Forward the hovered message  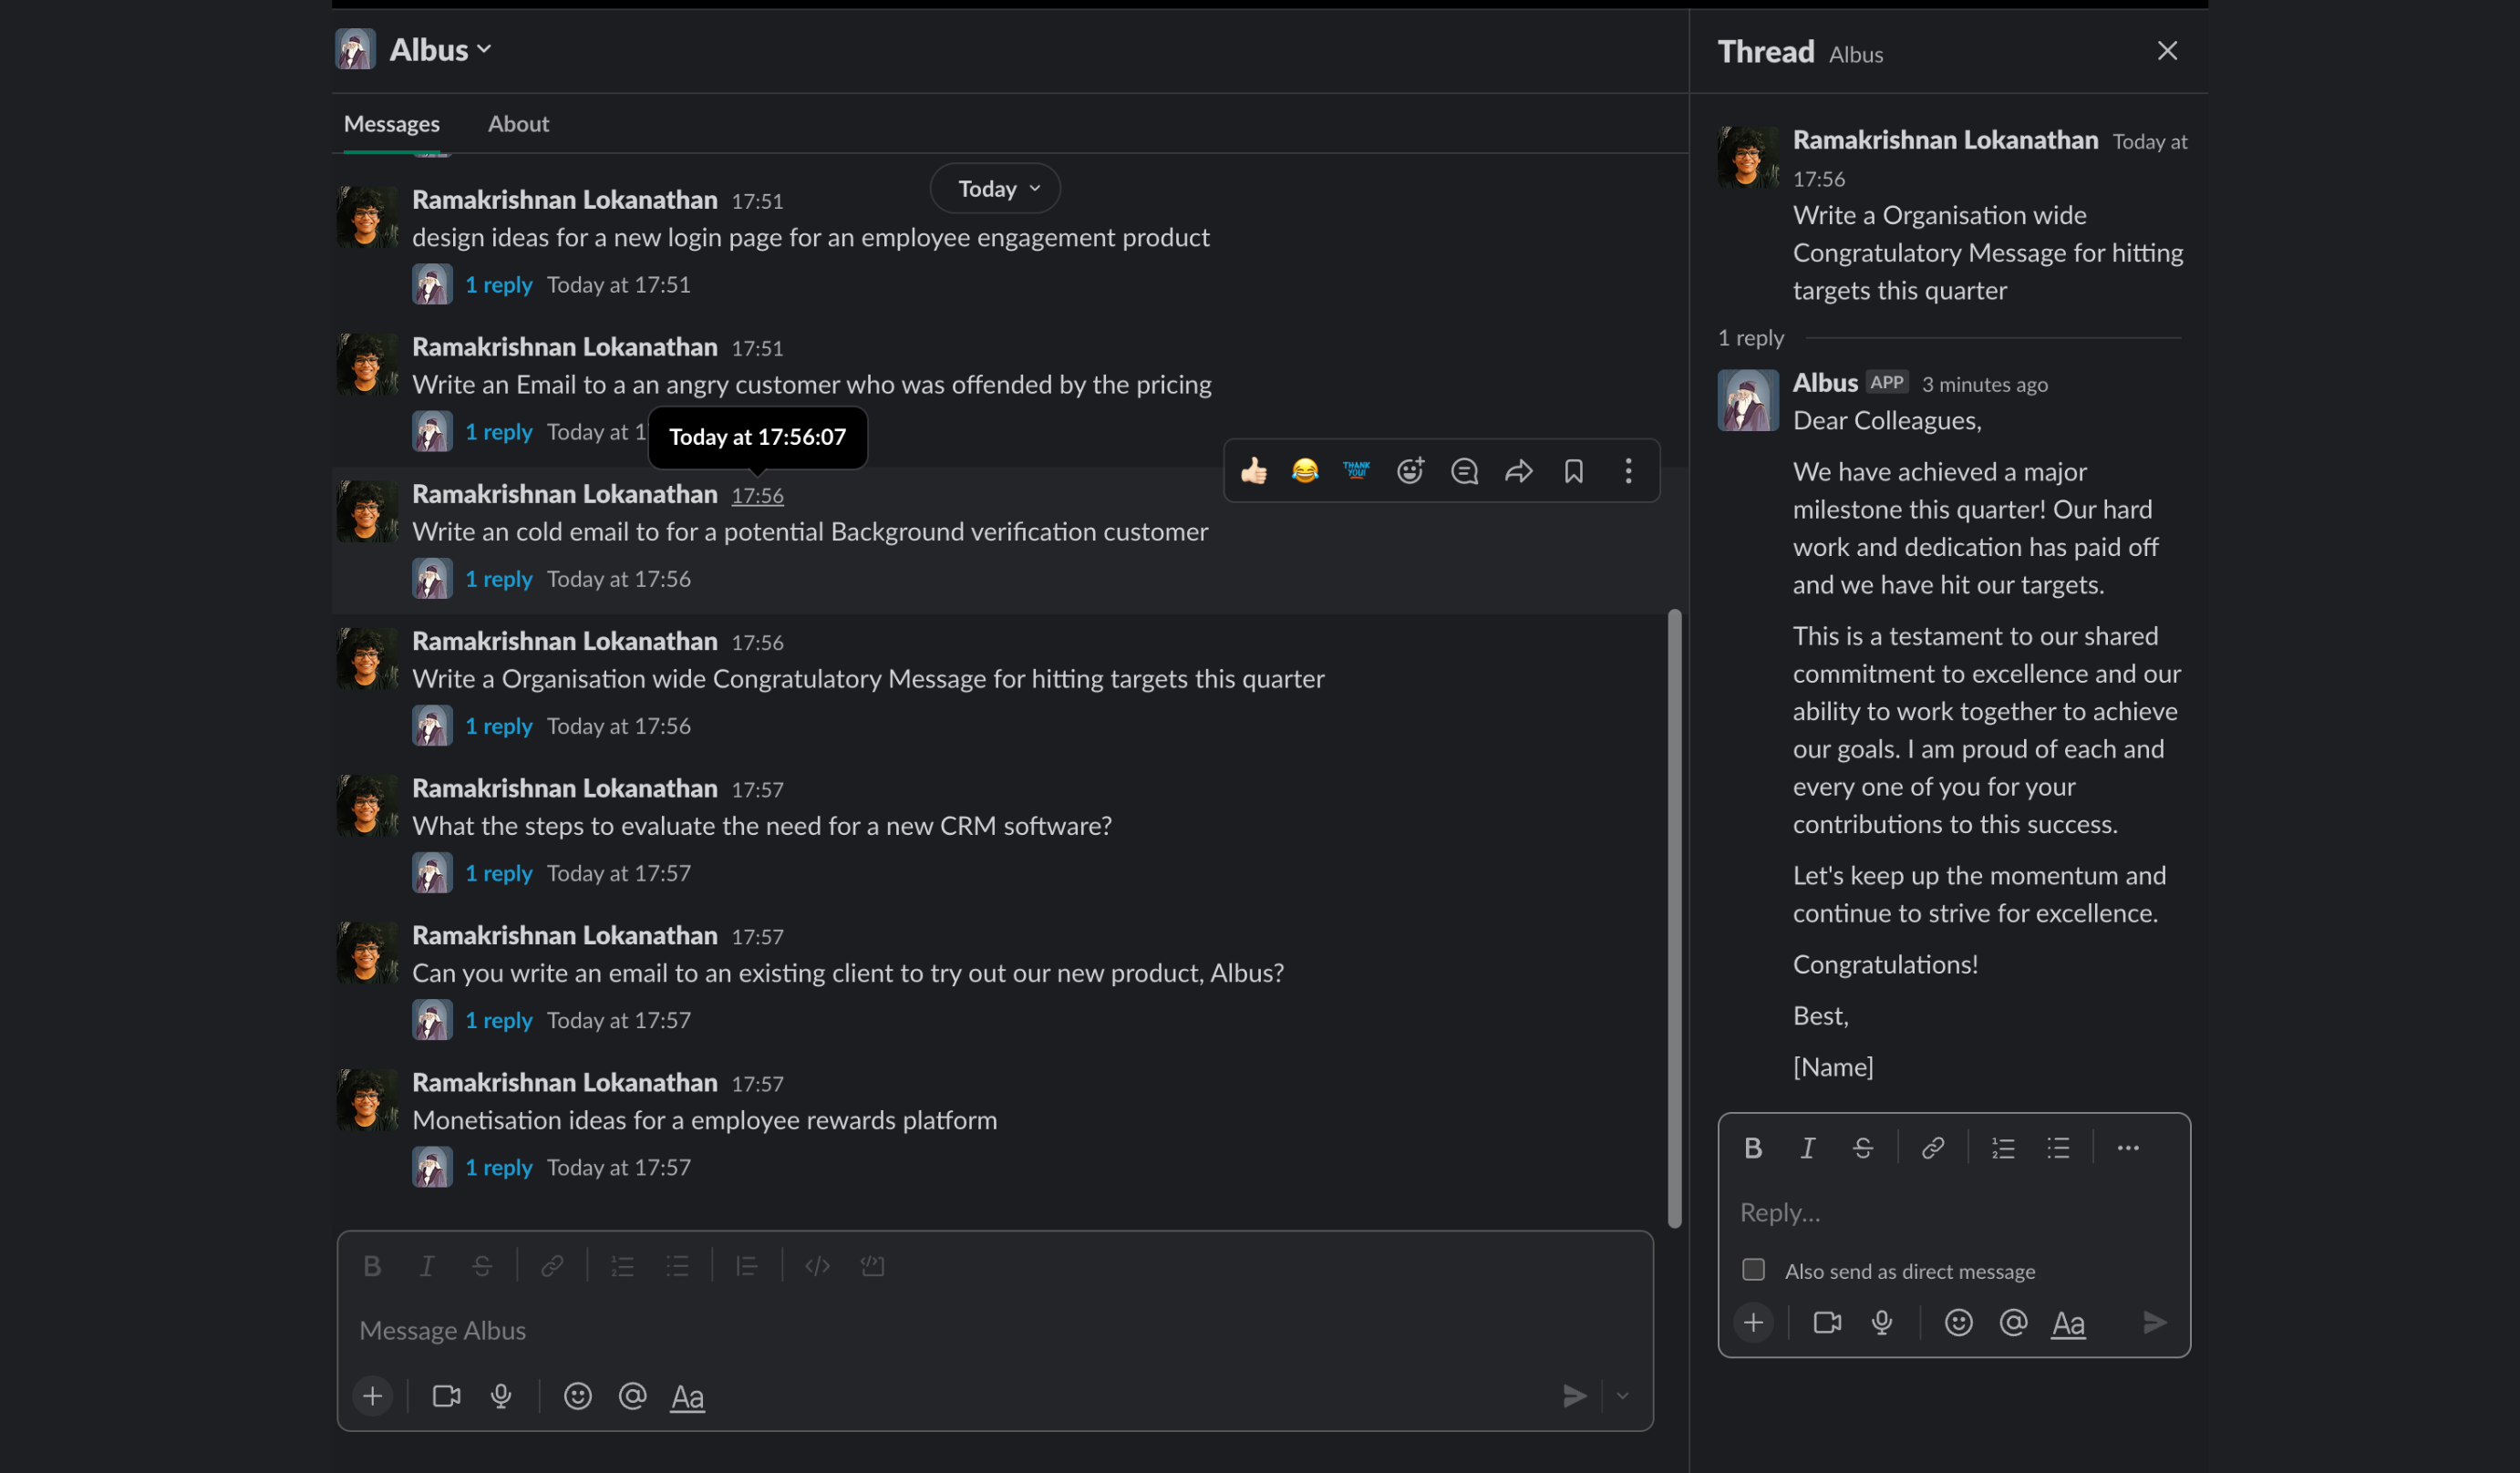tap(1518, 471)
